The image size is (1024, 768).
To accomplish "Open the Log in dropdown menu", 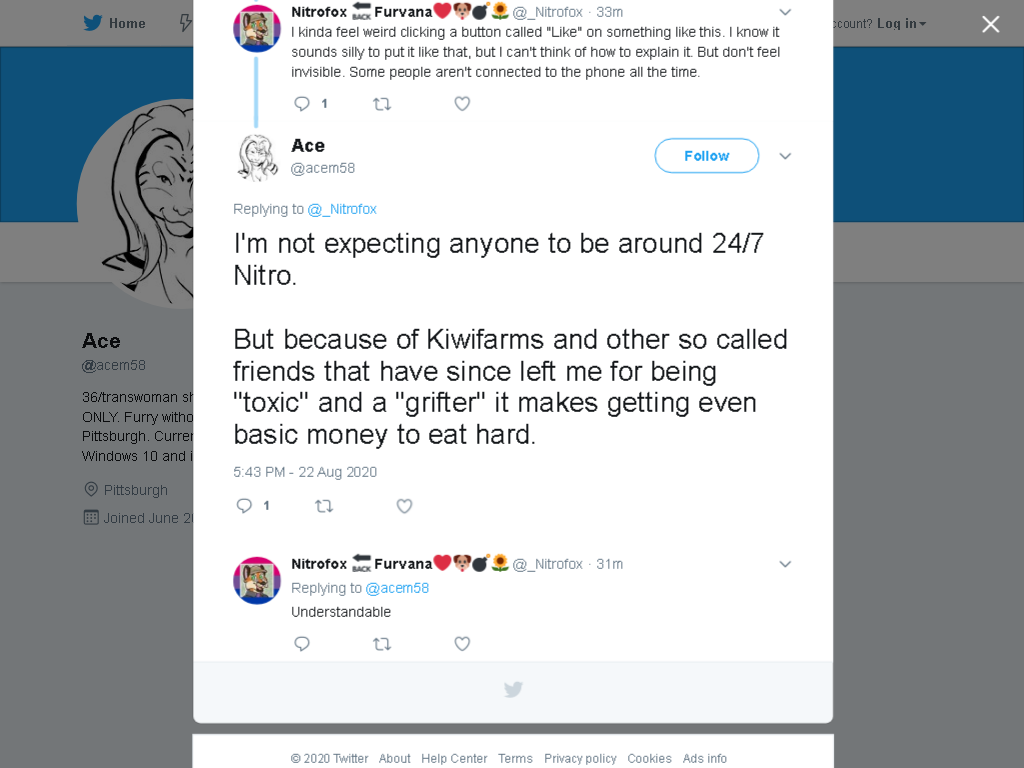I will [901, 24].
